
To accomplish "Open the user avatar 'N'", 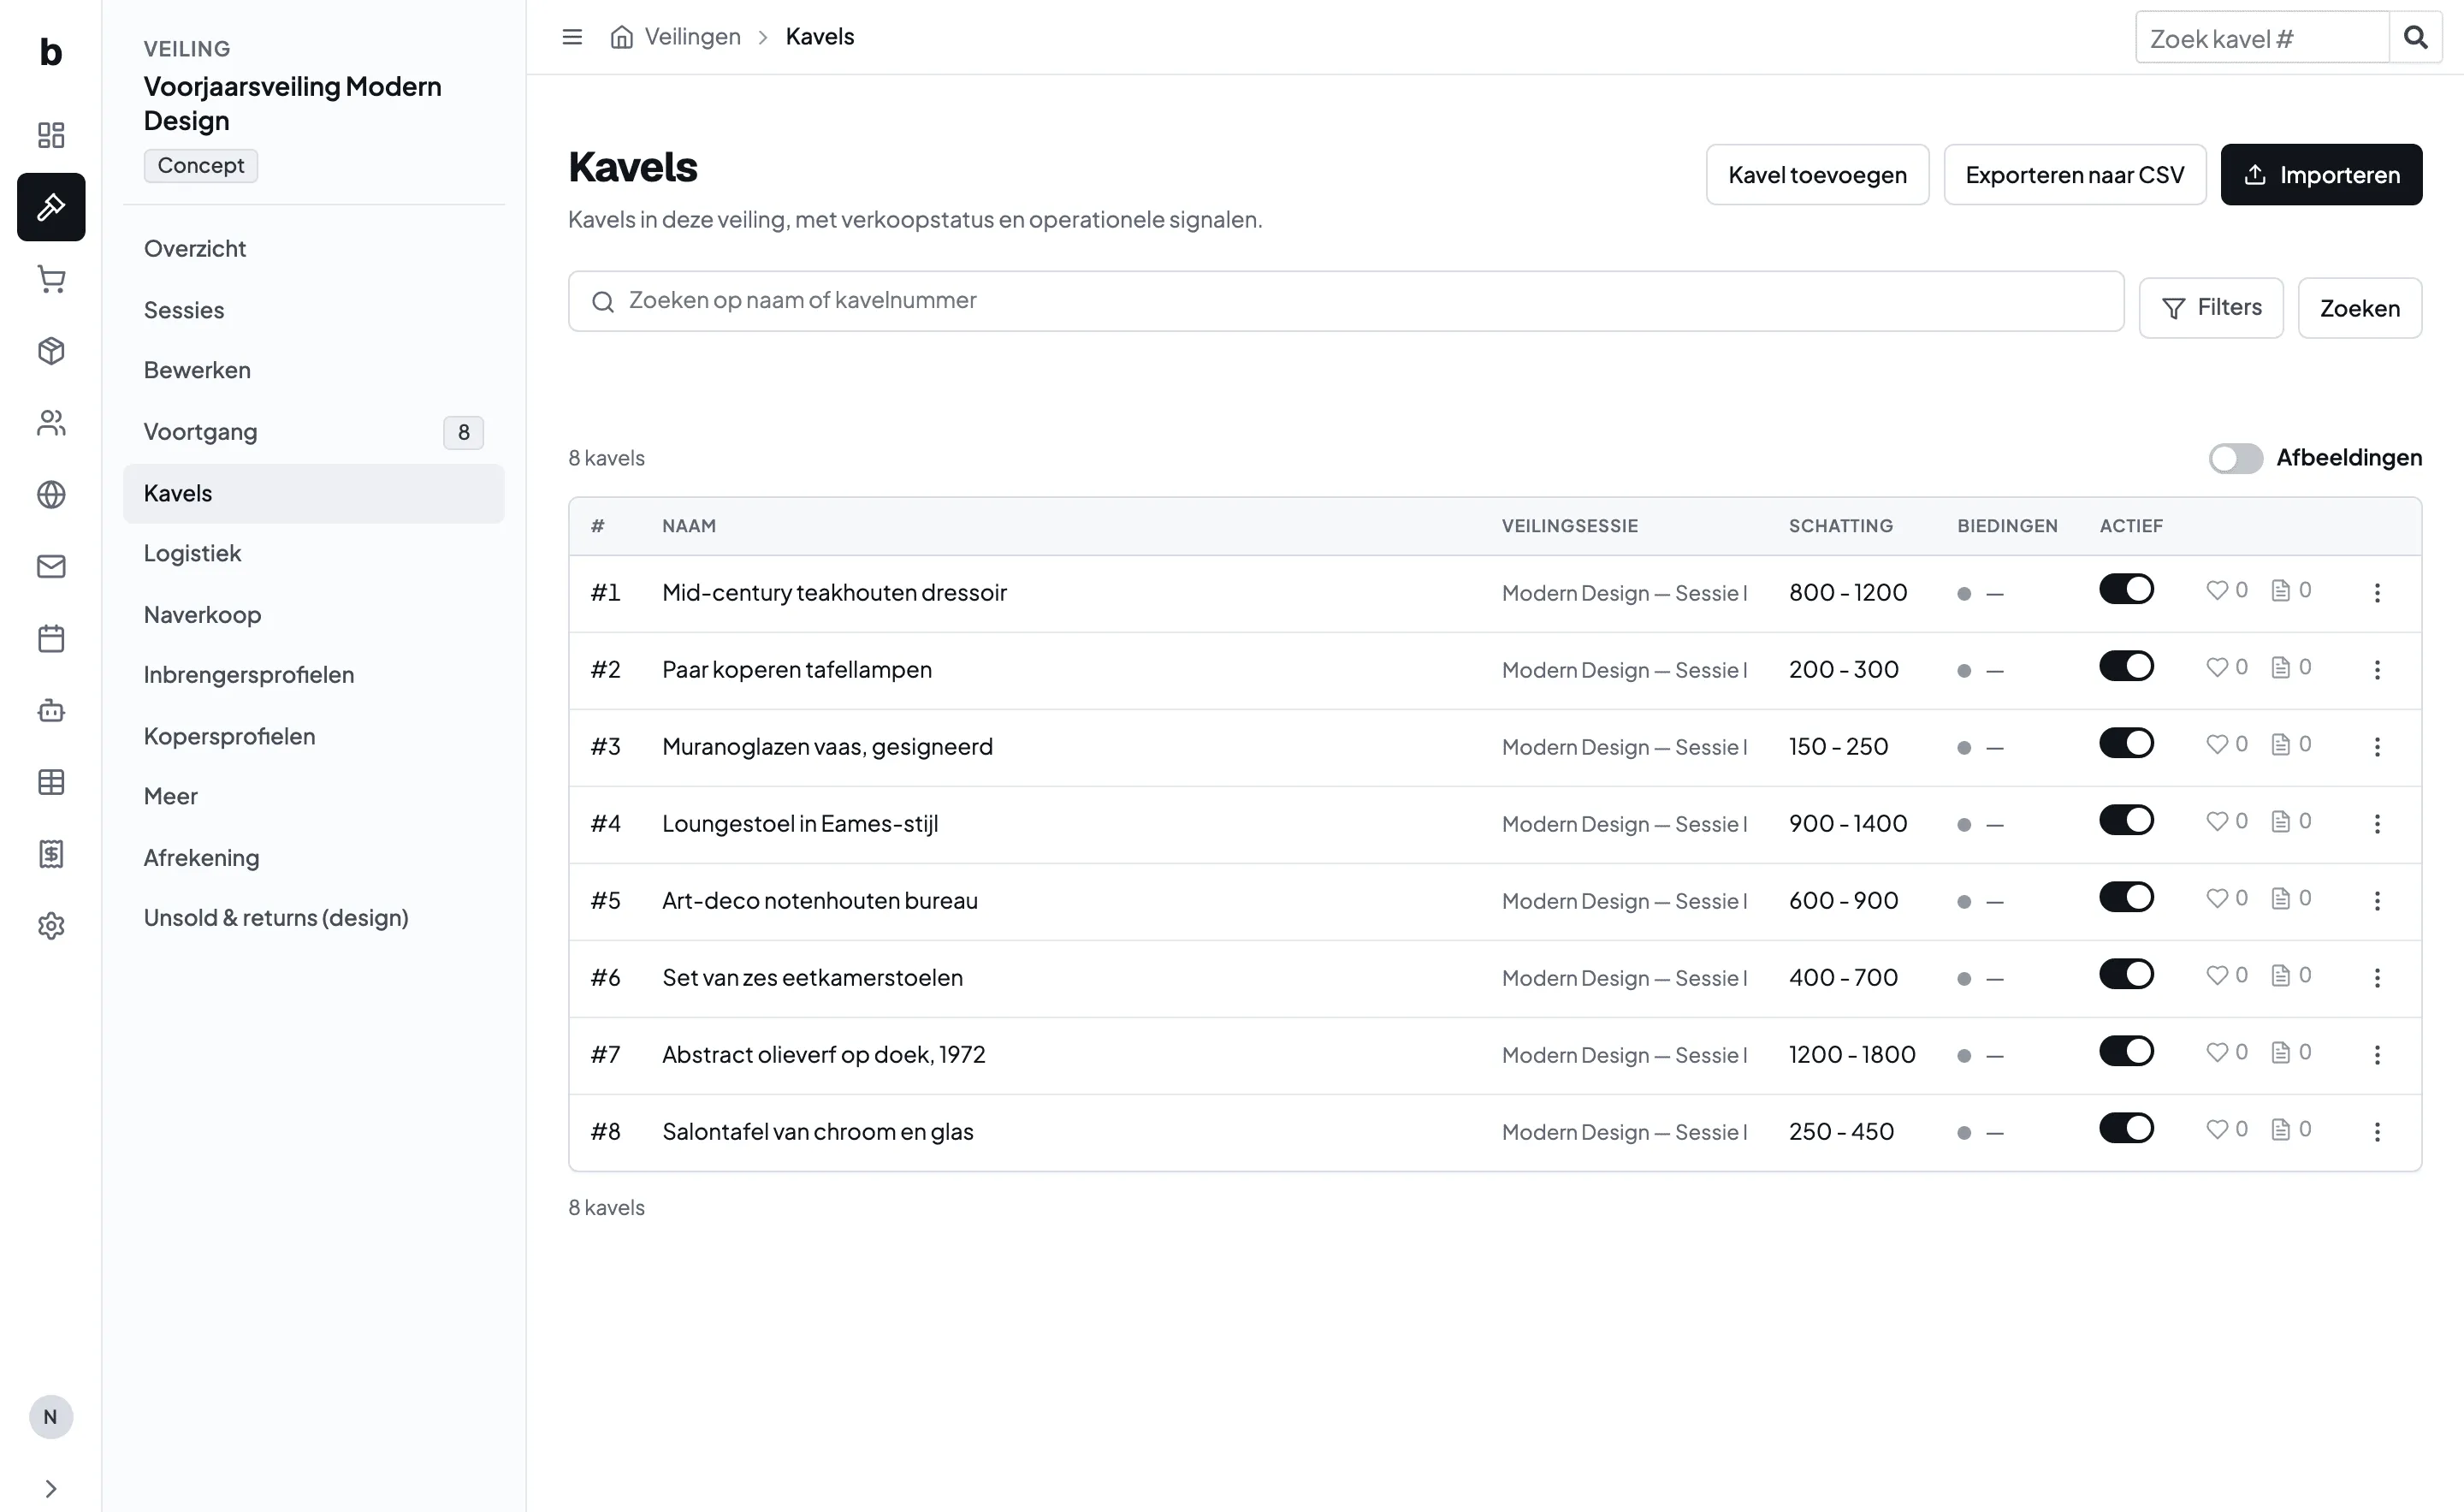I will click(x=51, y=1417).
